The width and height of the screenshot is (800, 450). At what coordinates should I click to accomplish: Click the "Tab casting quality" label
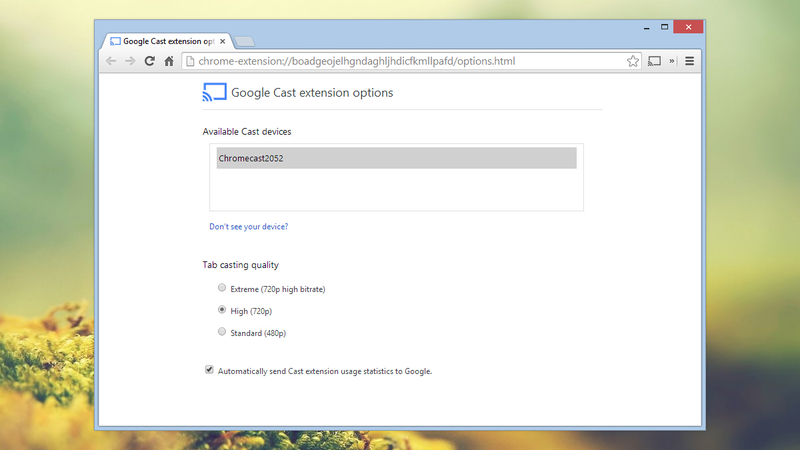tap(240, 265)
